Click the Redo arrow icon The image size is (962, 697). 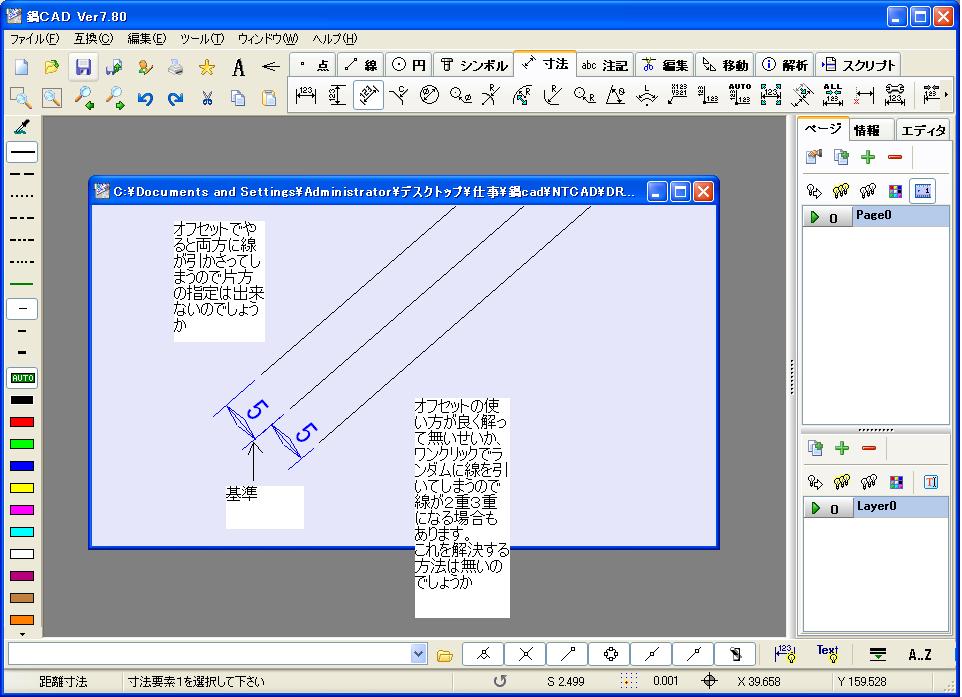click(x=175, y=98)
